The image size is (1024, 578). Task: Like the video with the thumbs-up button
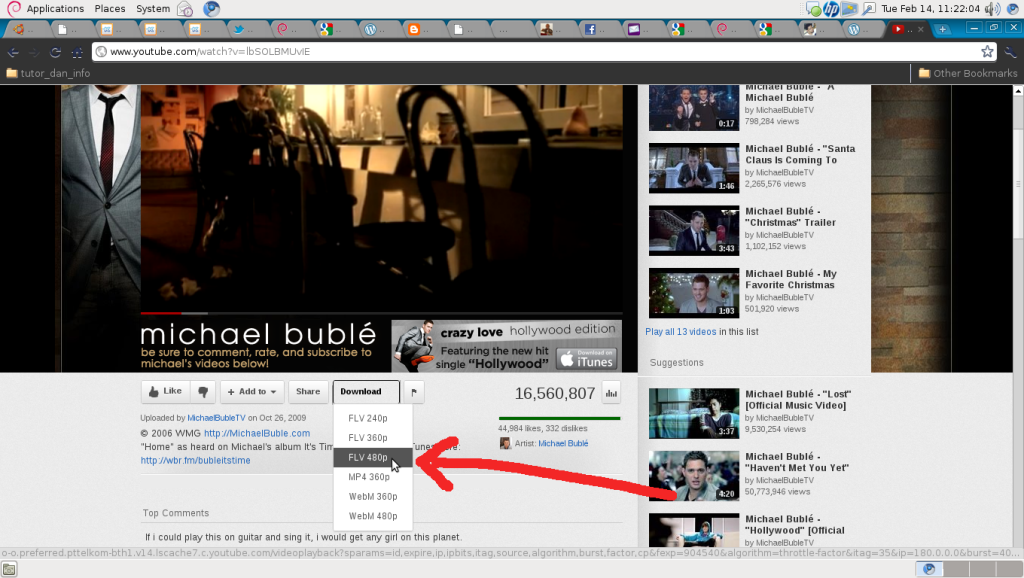(x=165, y=391)
